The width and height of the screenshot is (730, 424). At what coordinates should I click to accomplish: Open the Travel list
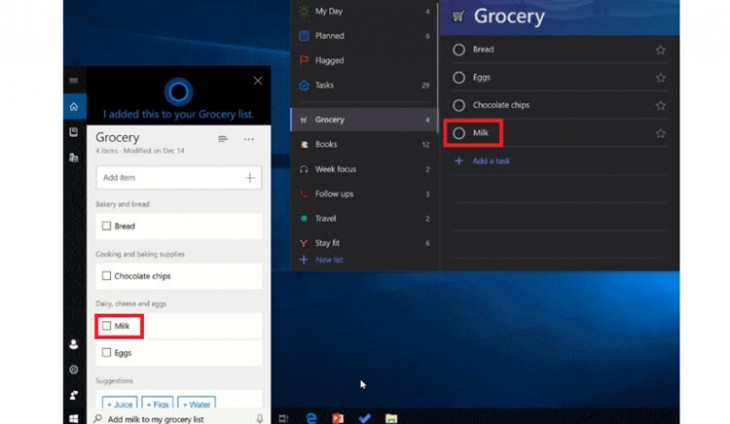[x=364, y=218]
